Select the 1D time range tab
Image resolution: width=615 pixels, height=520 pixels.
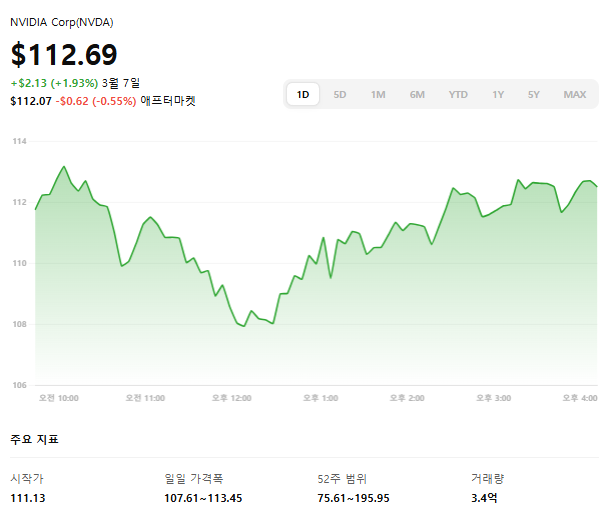pos(303,95)
